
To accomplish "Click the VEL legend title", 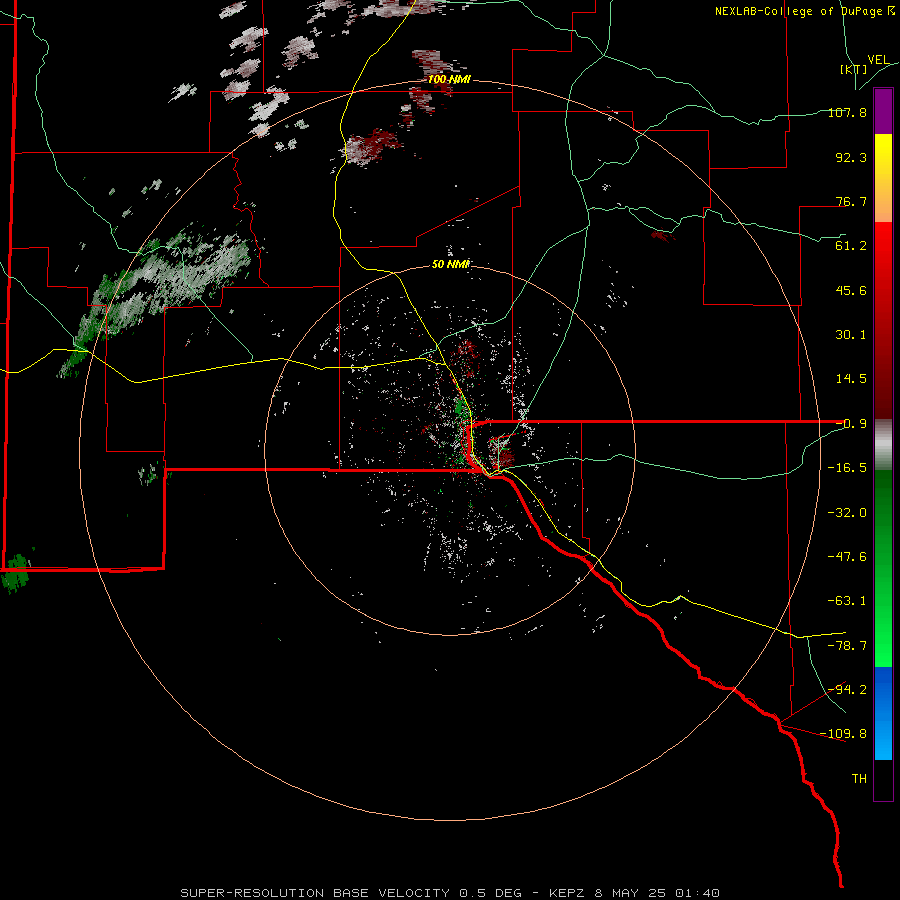I will tap(878, 60).
